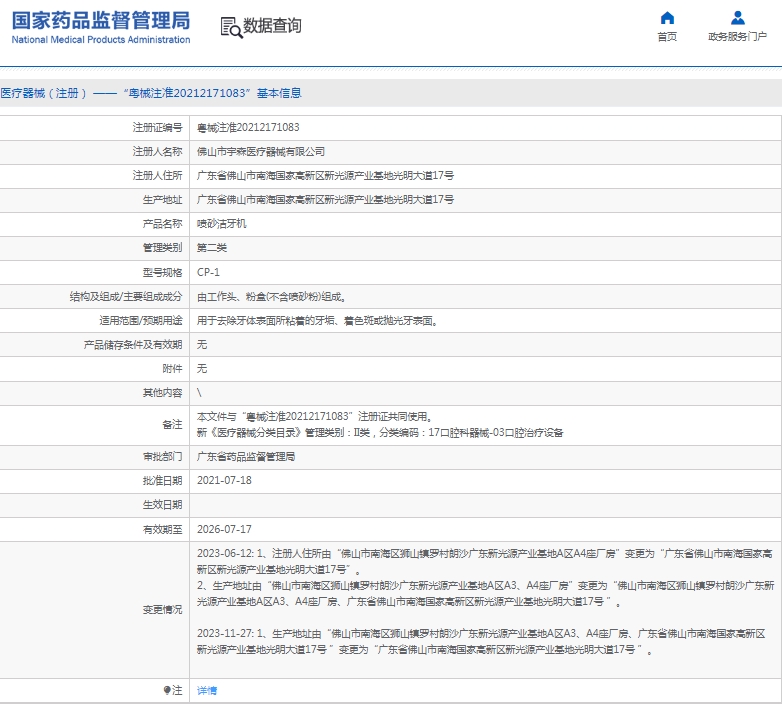Click the bullet icon beside 注
This screenshot has width=782, height=710.
click(x=167, y=690)
